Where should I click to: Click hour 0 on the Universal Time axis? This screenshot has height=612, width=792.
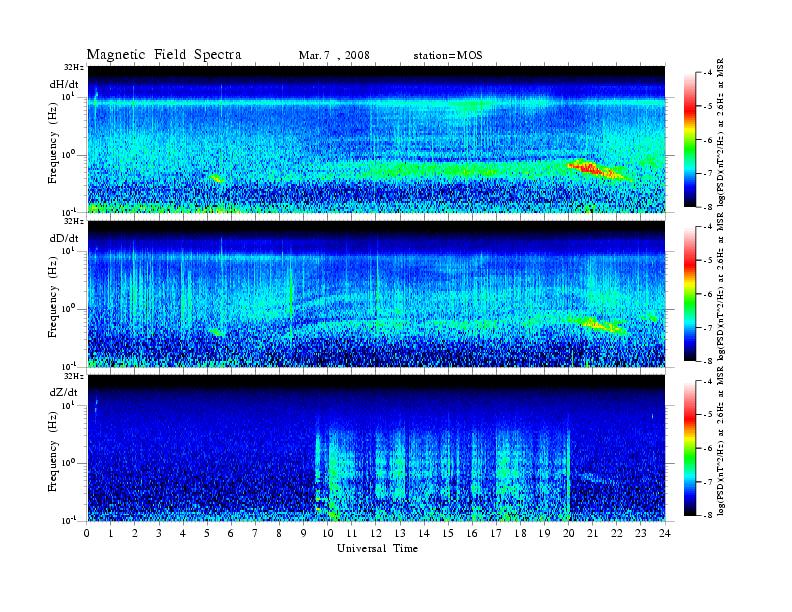(x=87, y=533)
